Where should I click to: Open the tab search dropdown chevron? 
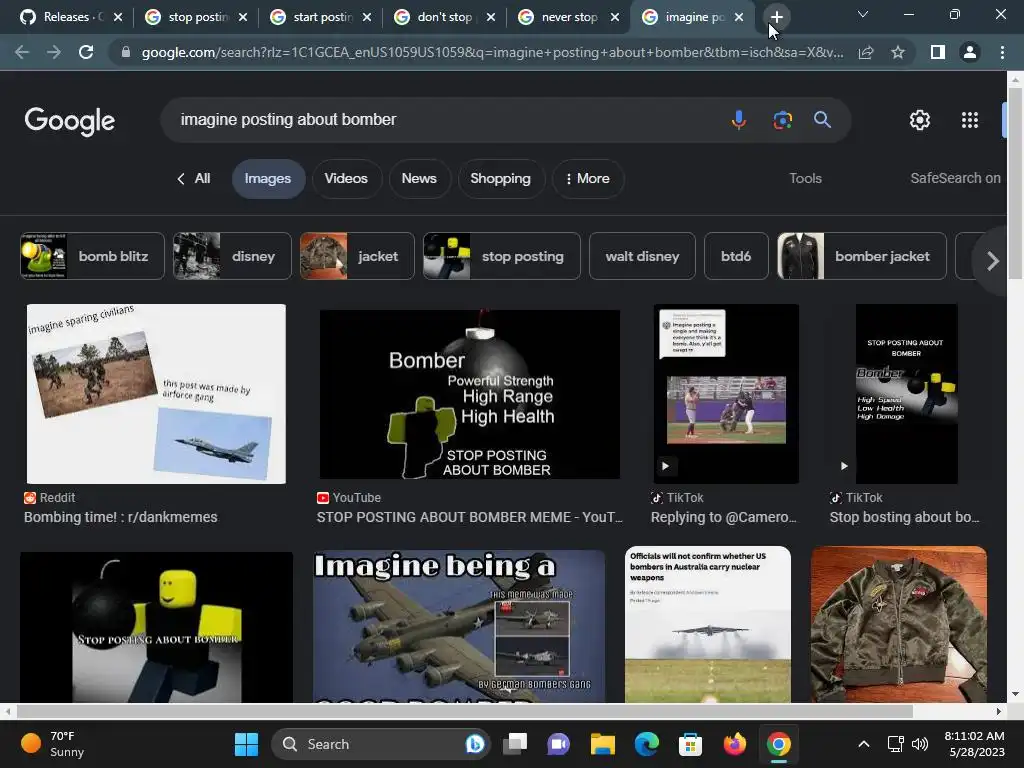pyautogui.click(x=863, y=14)
